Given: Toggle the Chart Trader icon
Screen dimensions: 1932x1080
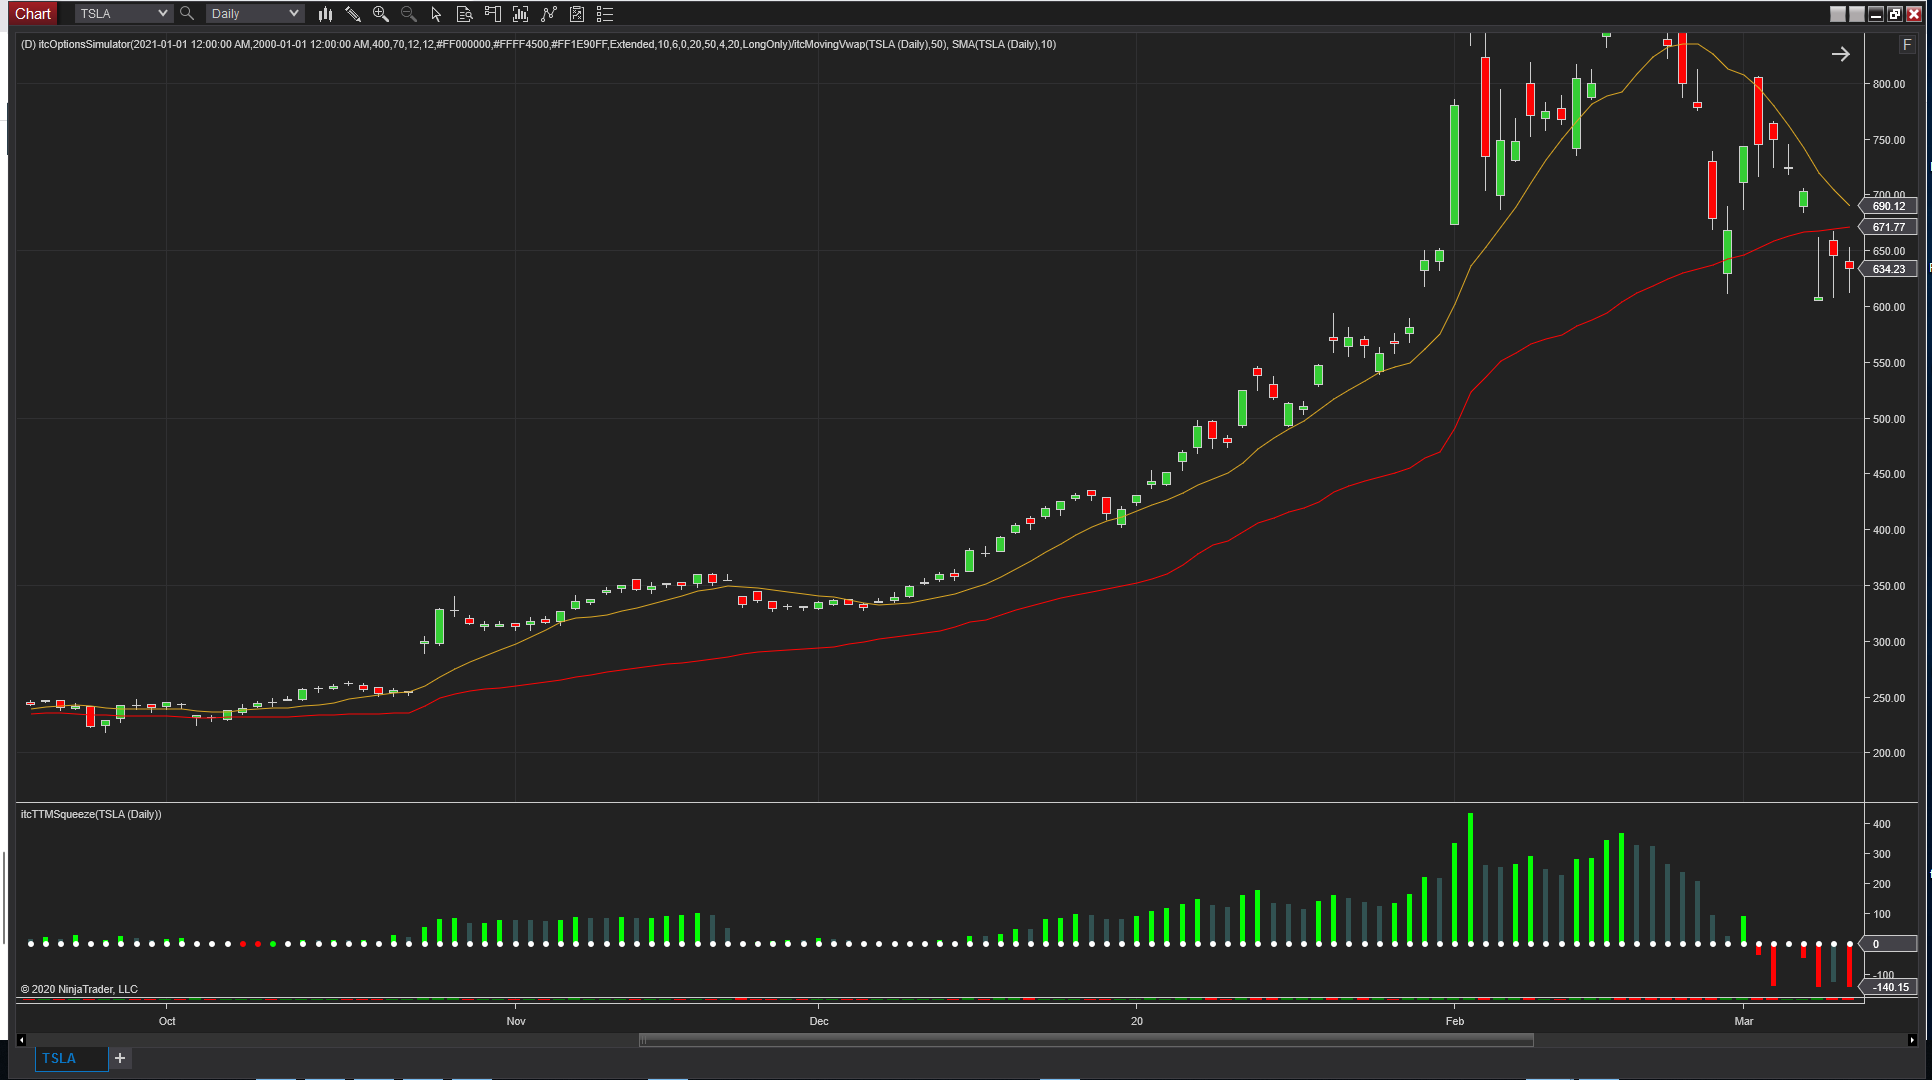Looking at the screenshot, I should pyautogui.click(x=493, y=14).
